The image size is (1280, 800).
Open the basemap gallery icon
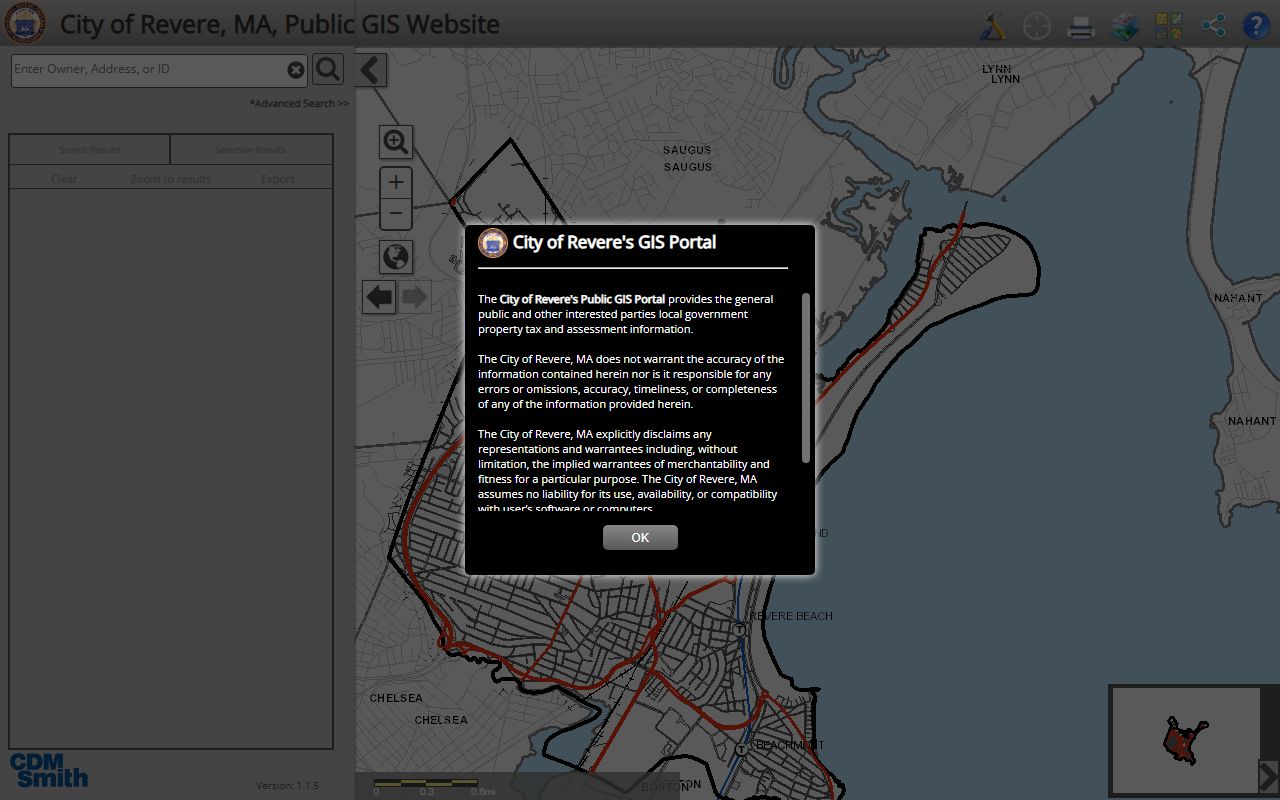[1169, 25]
